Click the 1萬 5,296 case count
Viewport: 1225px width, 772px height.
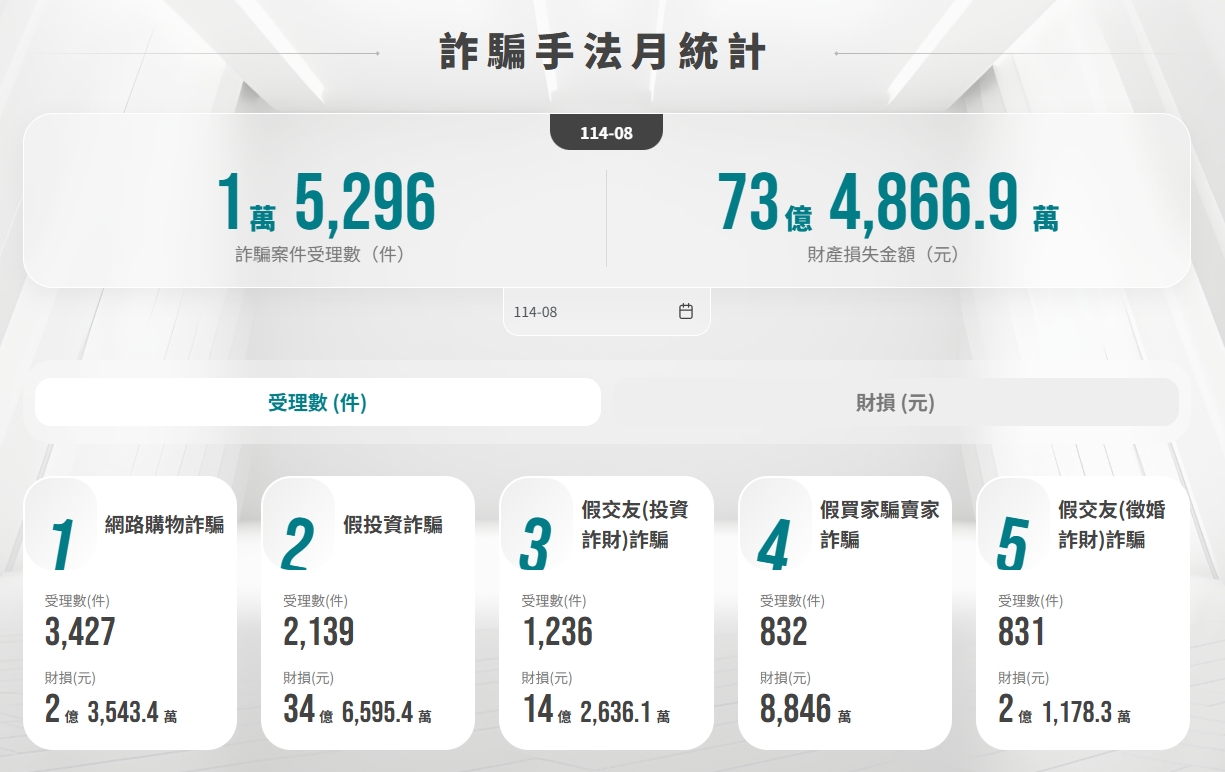point(326,202)
